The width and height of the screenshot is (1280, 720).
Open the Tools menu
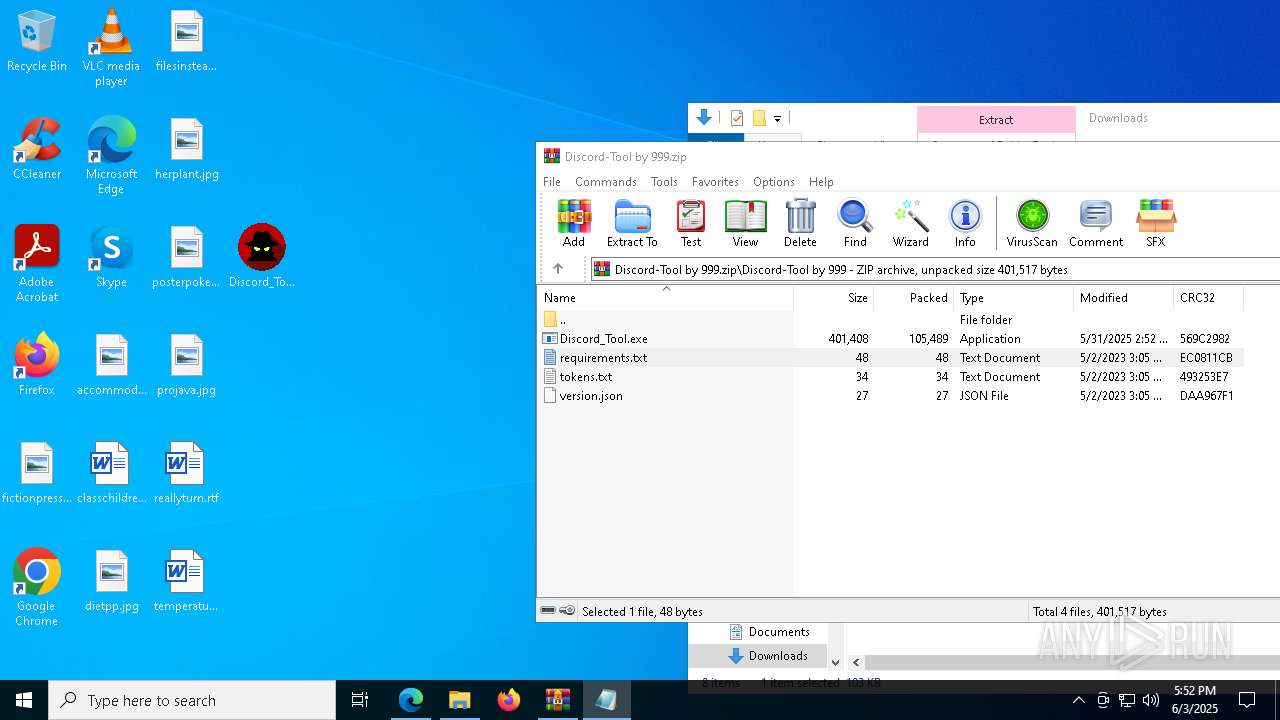coord(664,182)
